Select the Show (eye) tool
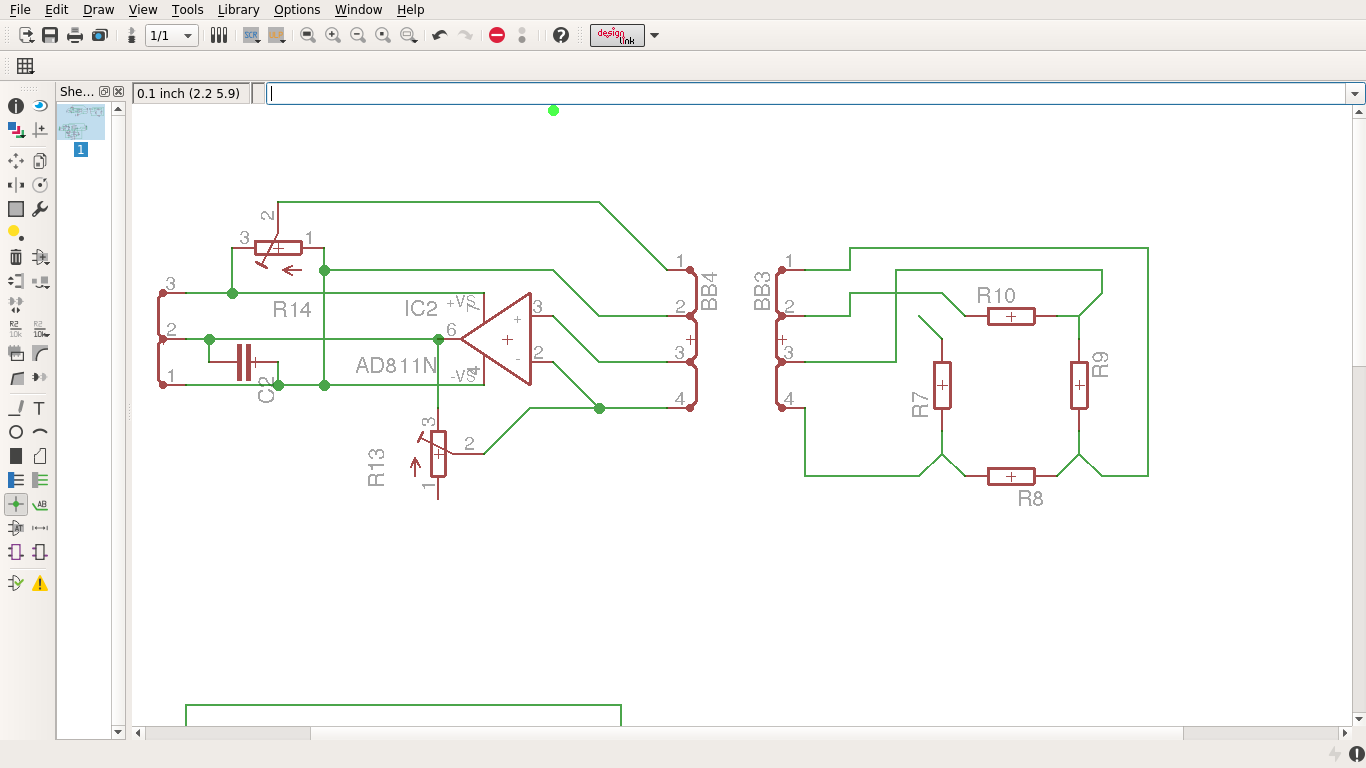 40,105
